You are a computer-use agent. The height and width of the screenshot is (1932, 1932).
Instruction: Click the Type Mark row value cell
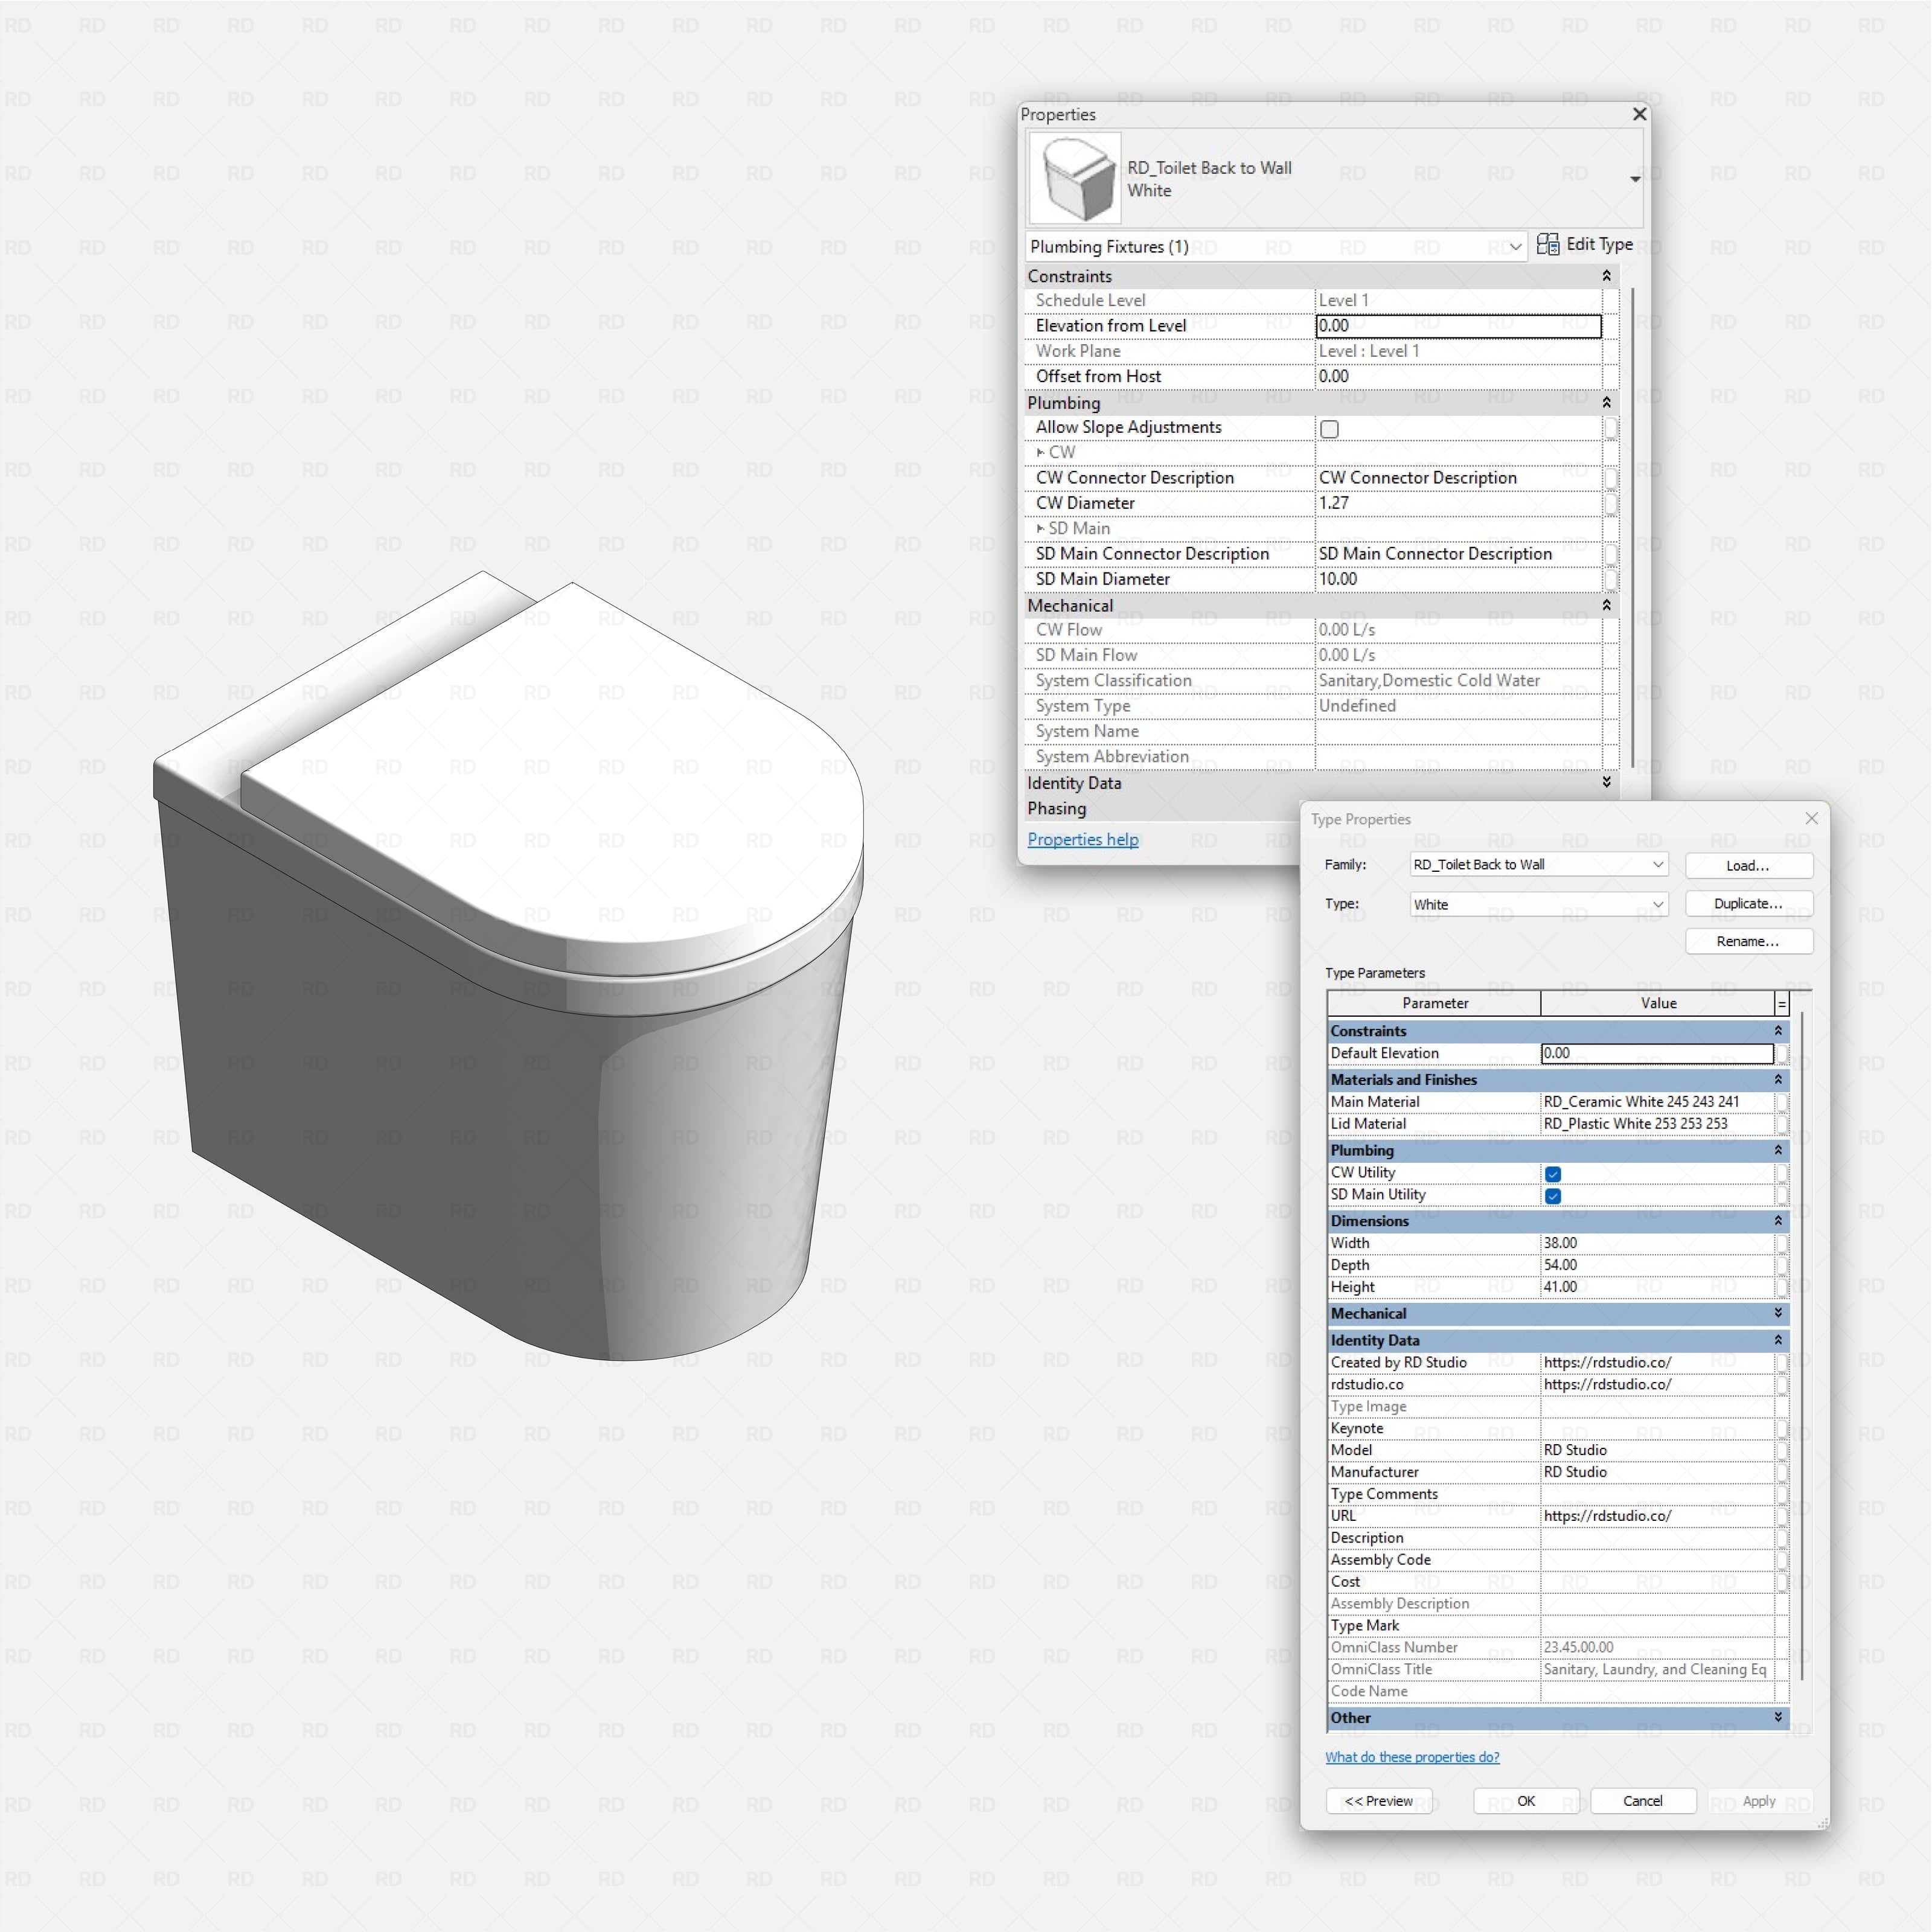pos(1657,1625)
